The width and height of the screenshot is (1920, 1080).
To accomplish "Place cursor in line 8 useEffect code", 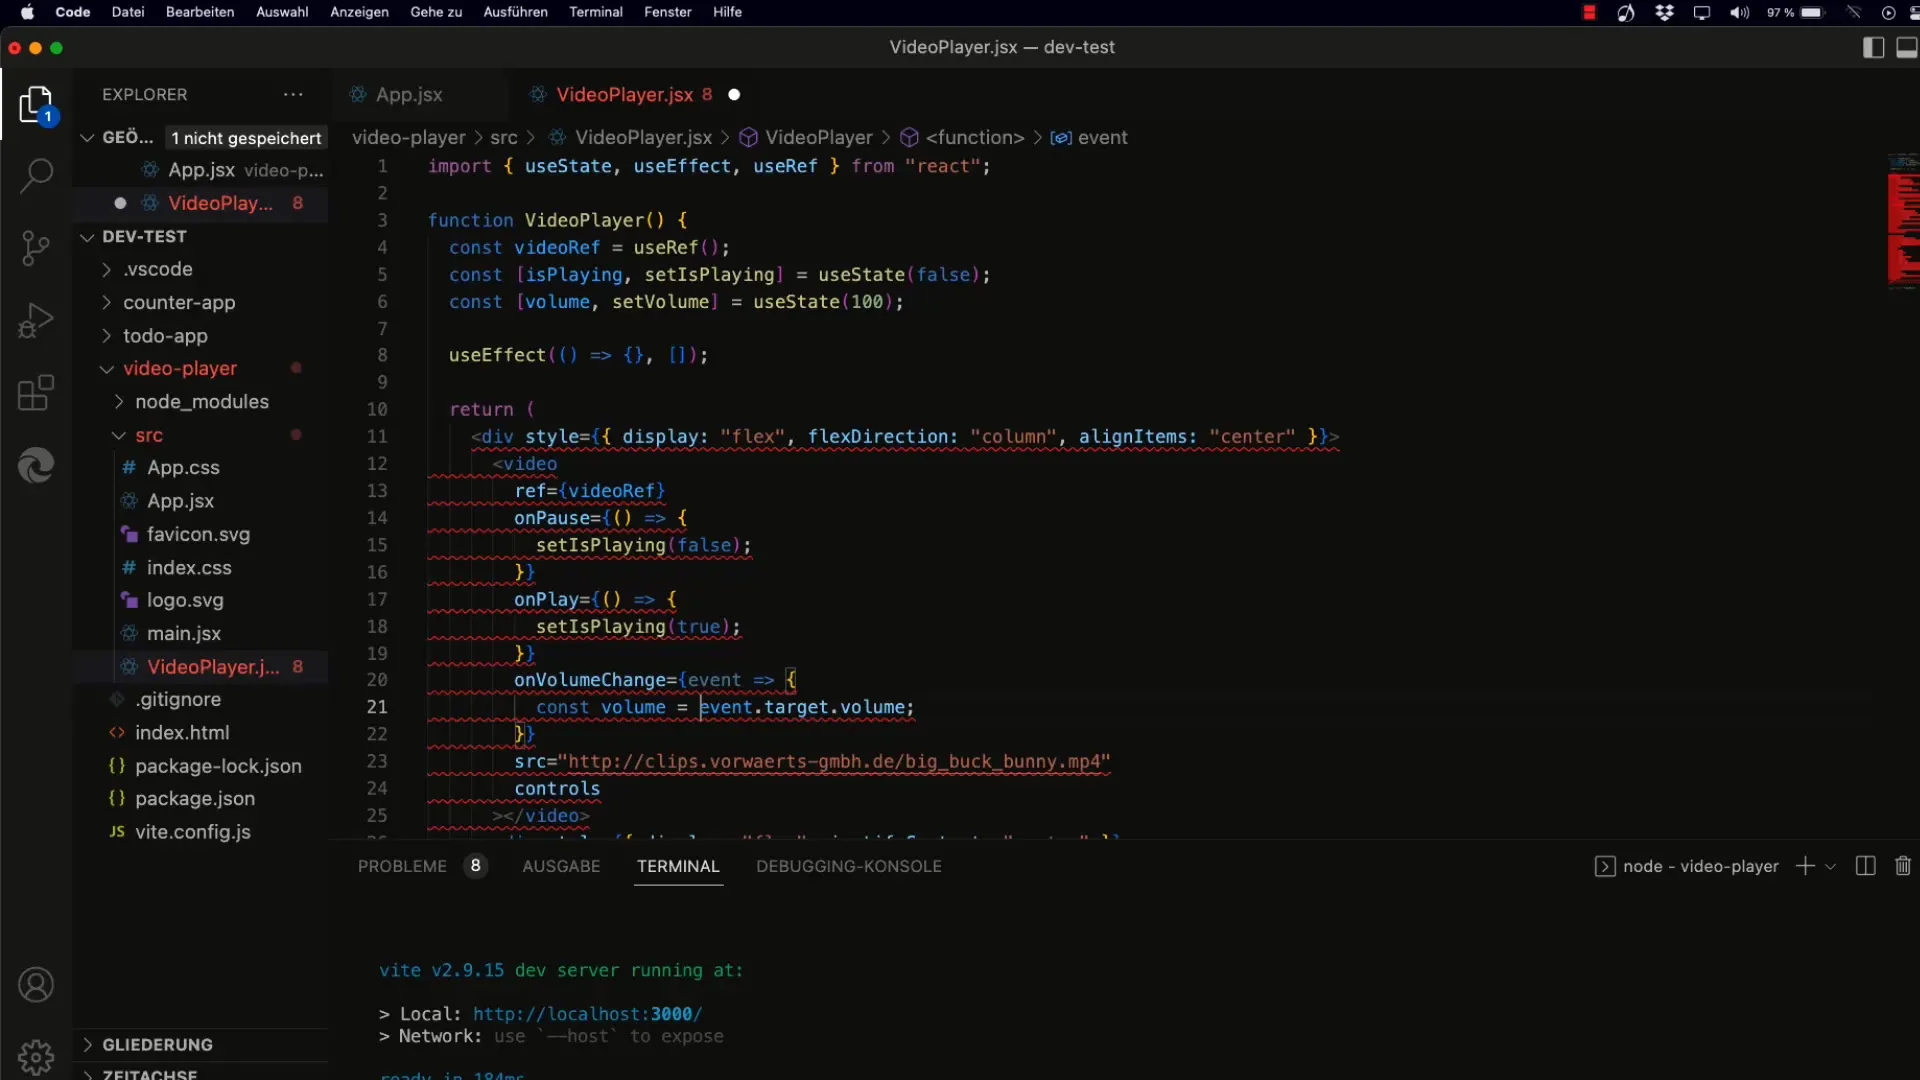I will [578, 355].
